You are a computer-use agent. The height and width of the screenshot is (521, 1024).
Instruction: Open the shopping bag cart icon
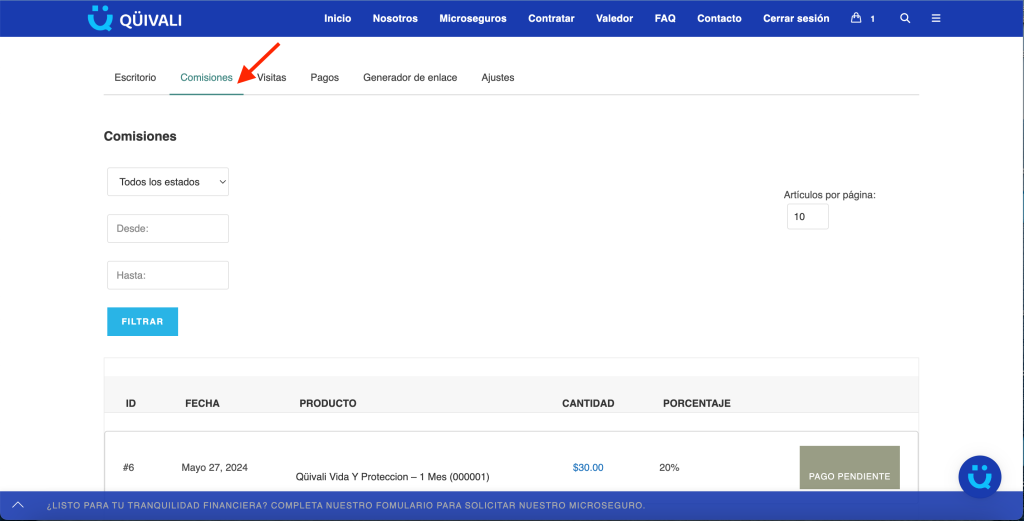click(x=856, y=18)
